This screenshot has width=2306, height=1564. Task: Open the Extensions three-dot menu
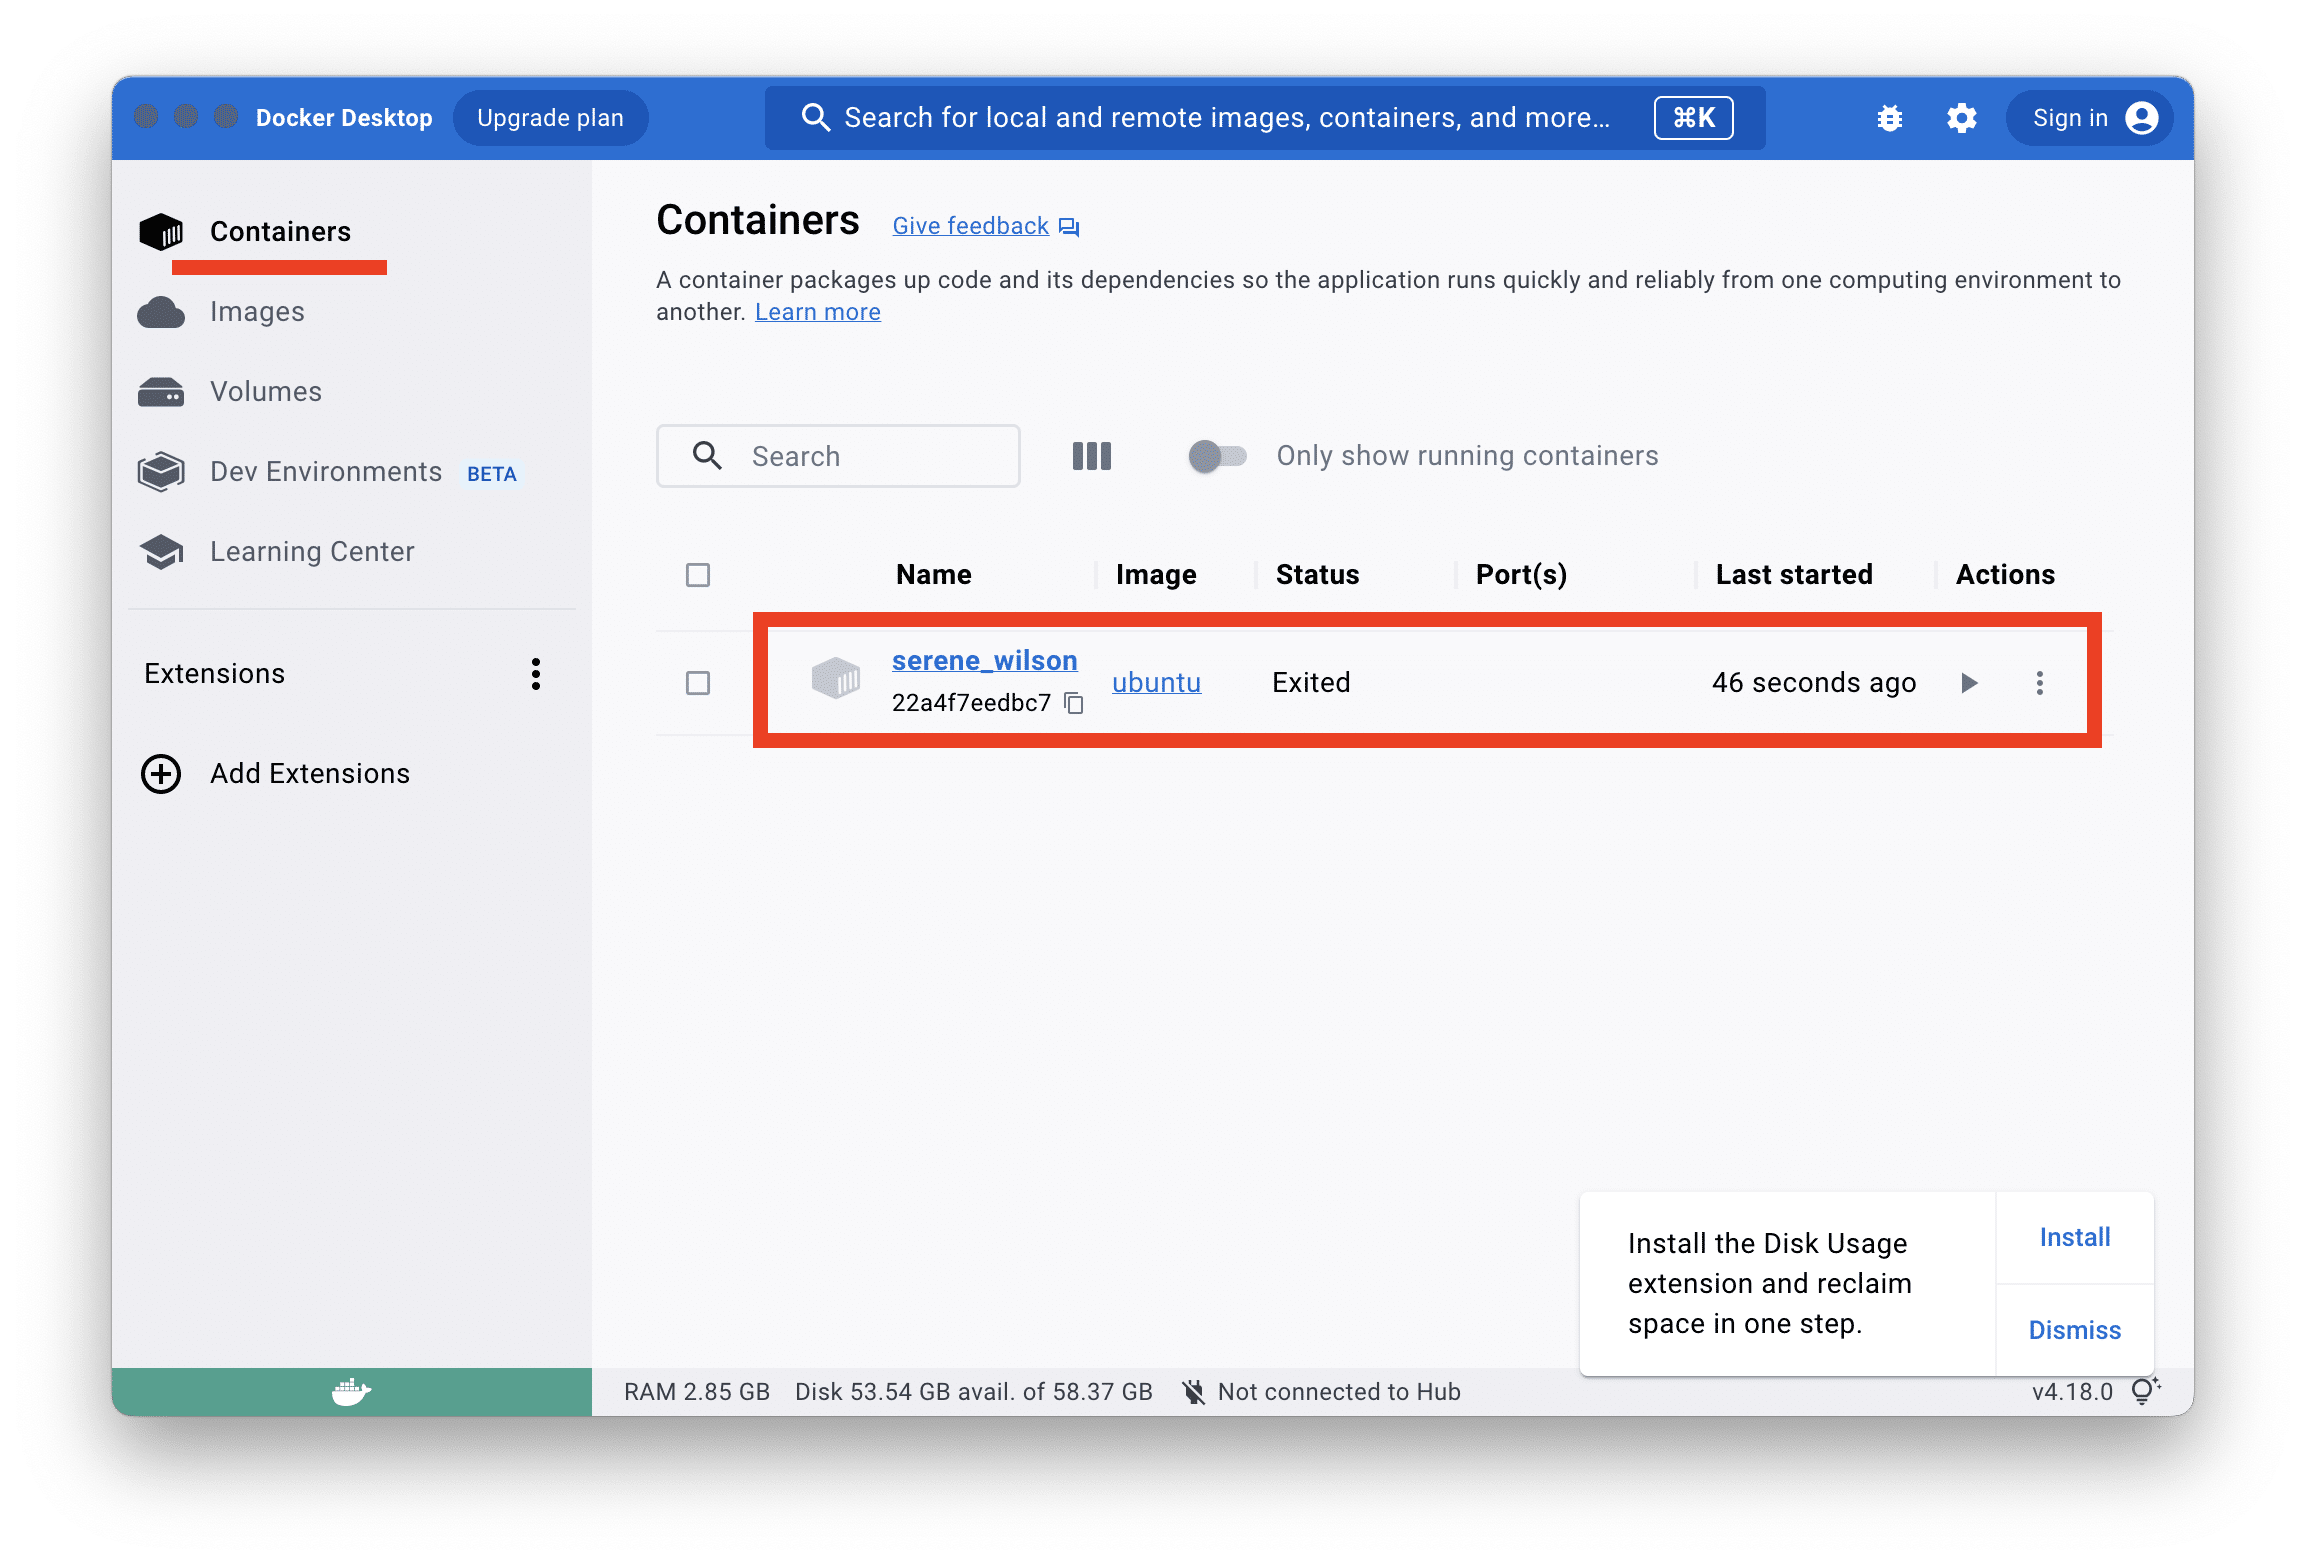point(536,674)
